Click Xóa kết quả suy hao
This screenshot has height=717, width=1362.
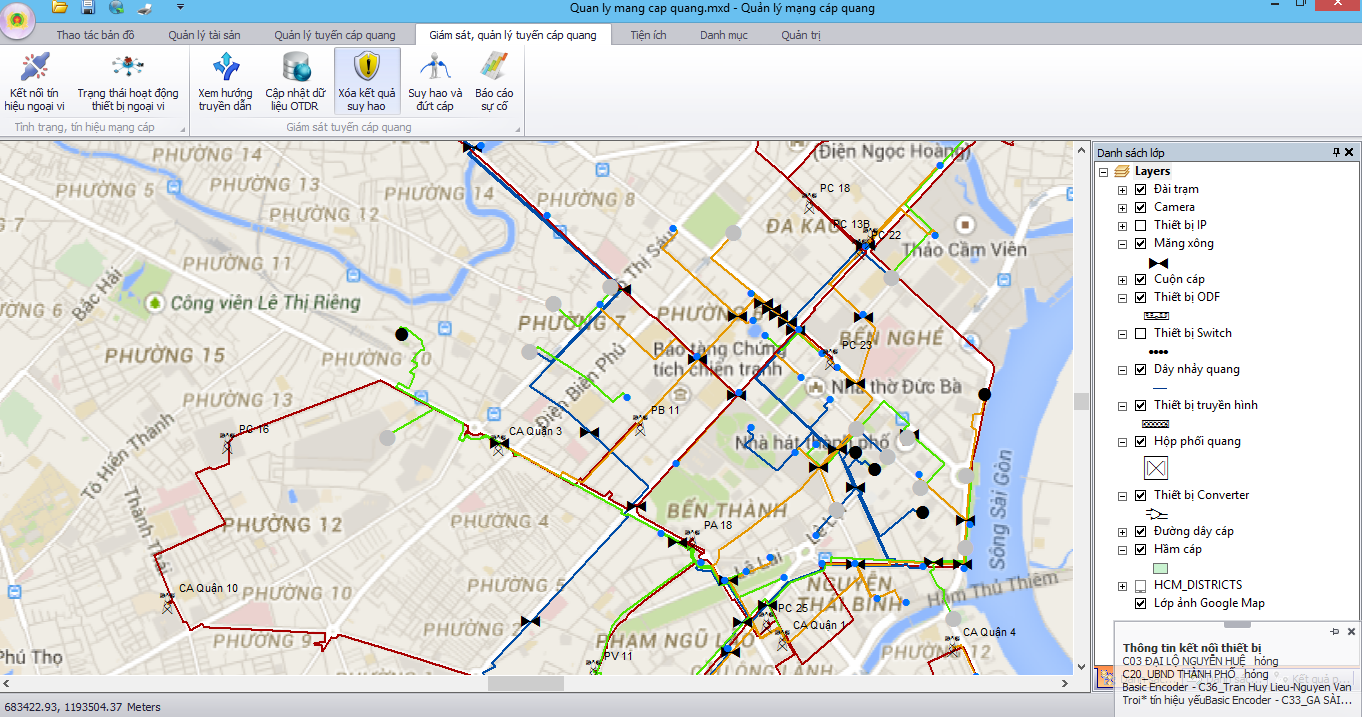coord(367,82)
